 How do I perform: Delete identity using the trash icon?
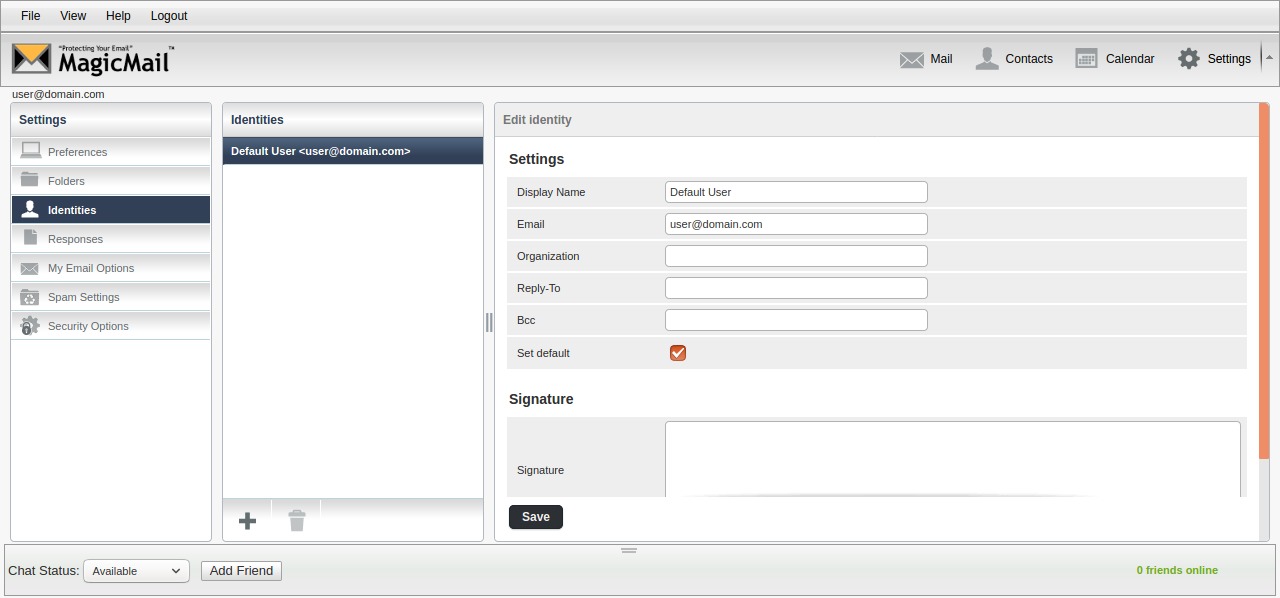click(297, 520)
